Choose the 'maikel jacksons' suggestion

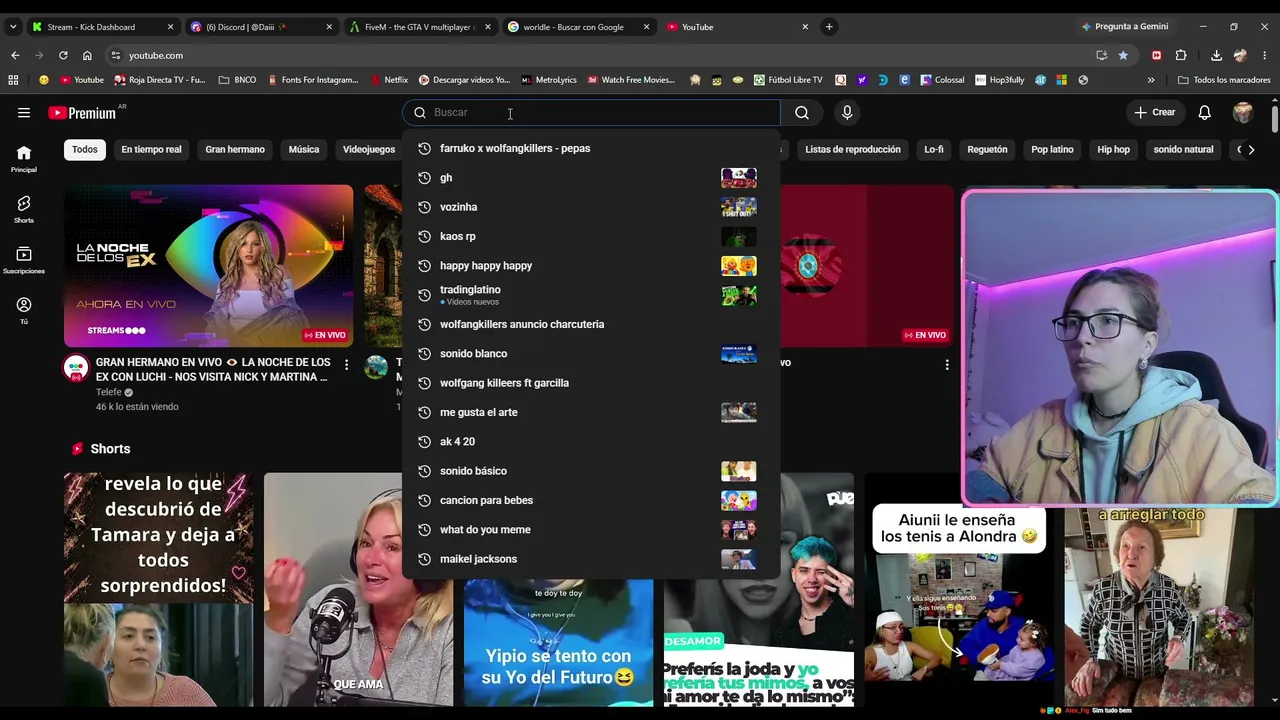(x=591, y=559)
